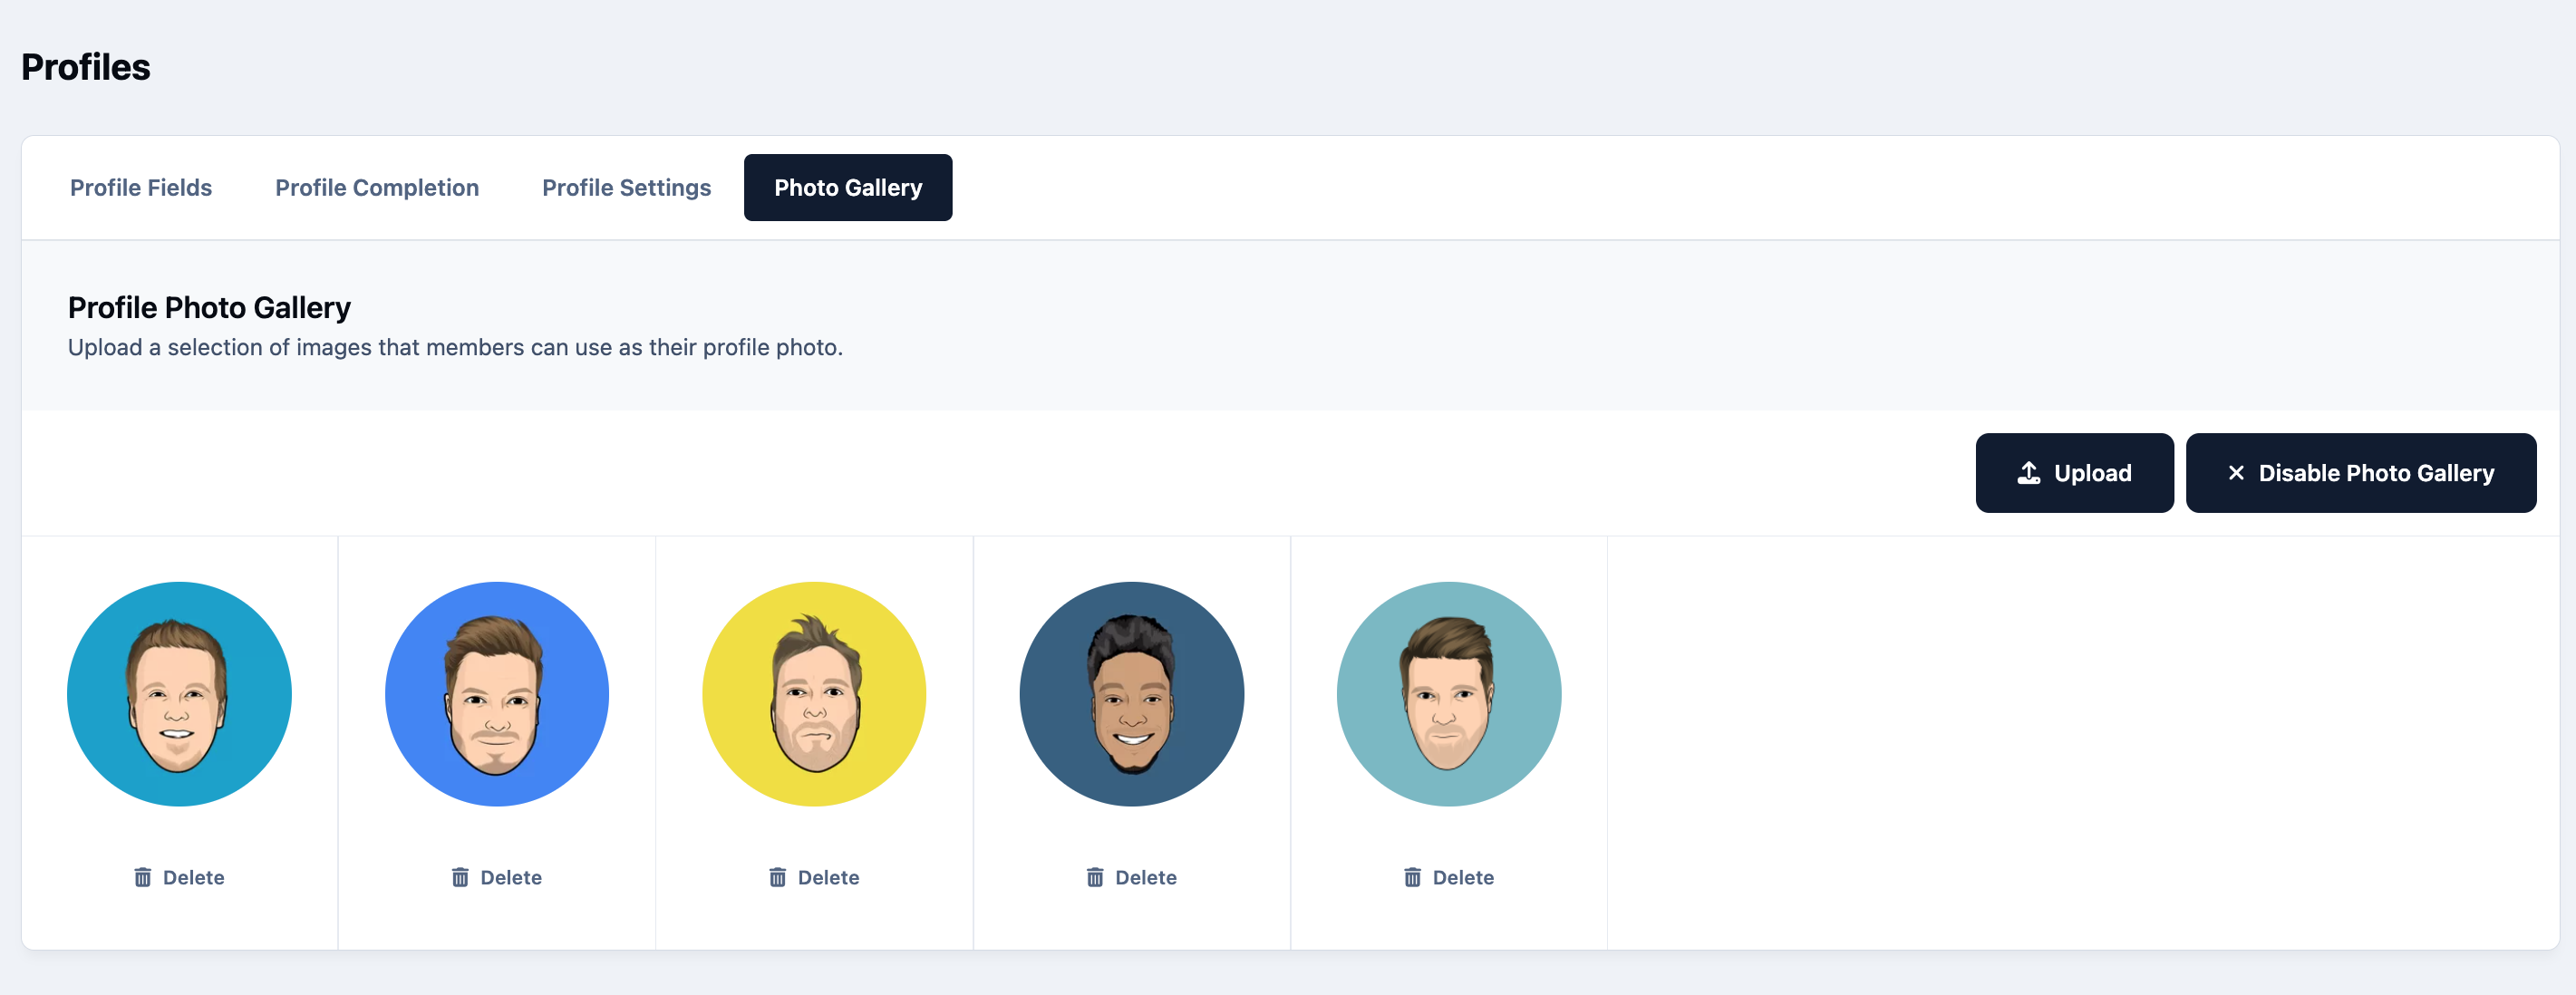Click trash icon under blue avatar
The image size is (2576, 995).
point(460,877)
